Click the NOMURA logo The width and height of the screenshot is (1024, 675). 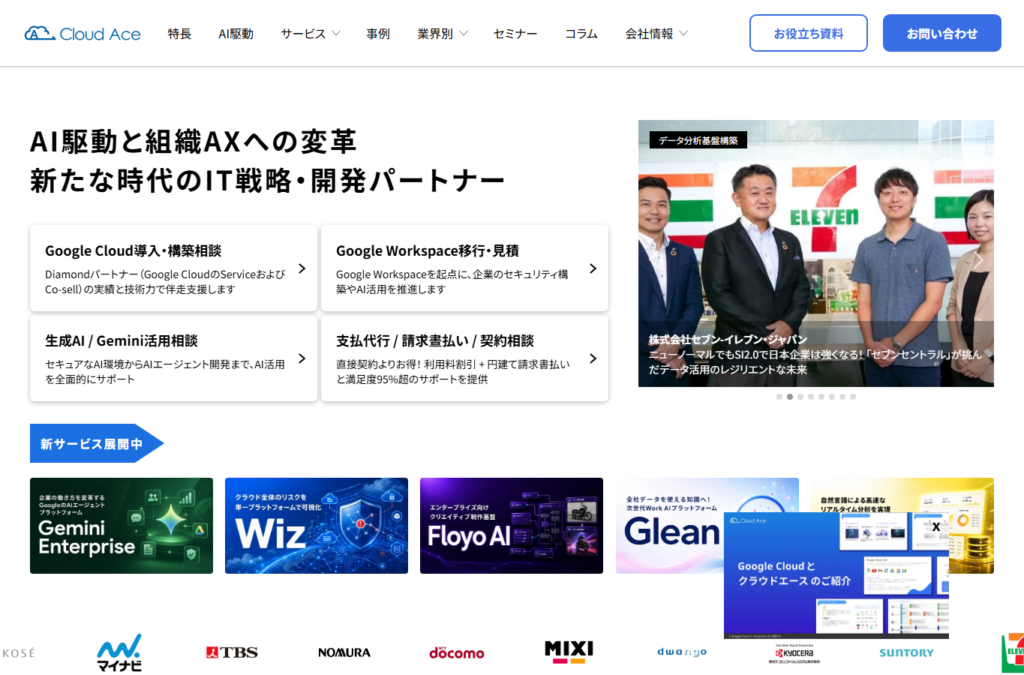tap(344, 652)
